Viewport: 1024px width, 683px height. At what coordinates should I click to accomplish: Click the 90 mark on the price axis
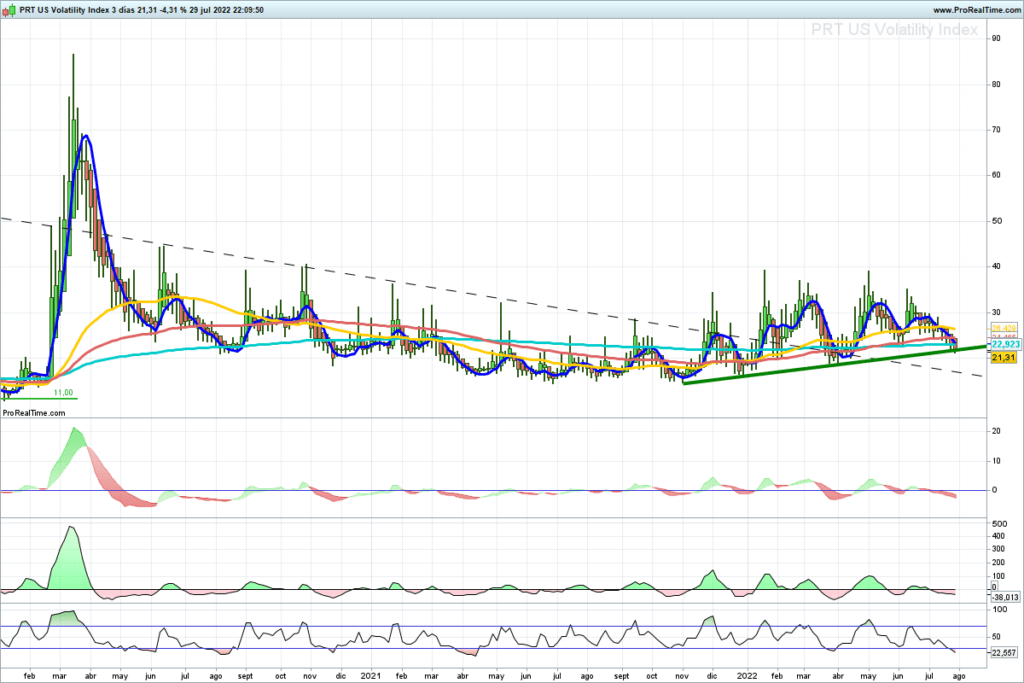[x=996, y=39]
